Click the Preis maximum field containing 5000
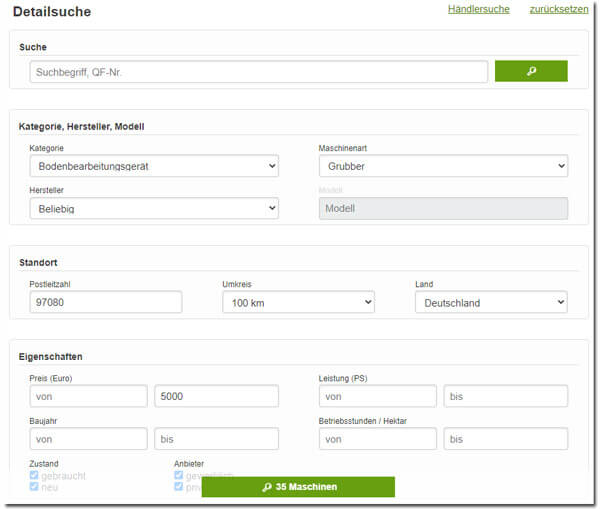600x509 pixels. tap(216, 396)
